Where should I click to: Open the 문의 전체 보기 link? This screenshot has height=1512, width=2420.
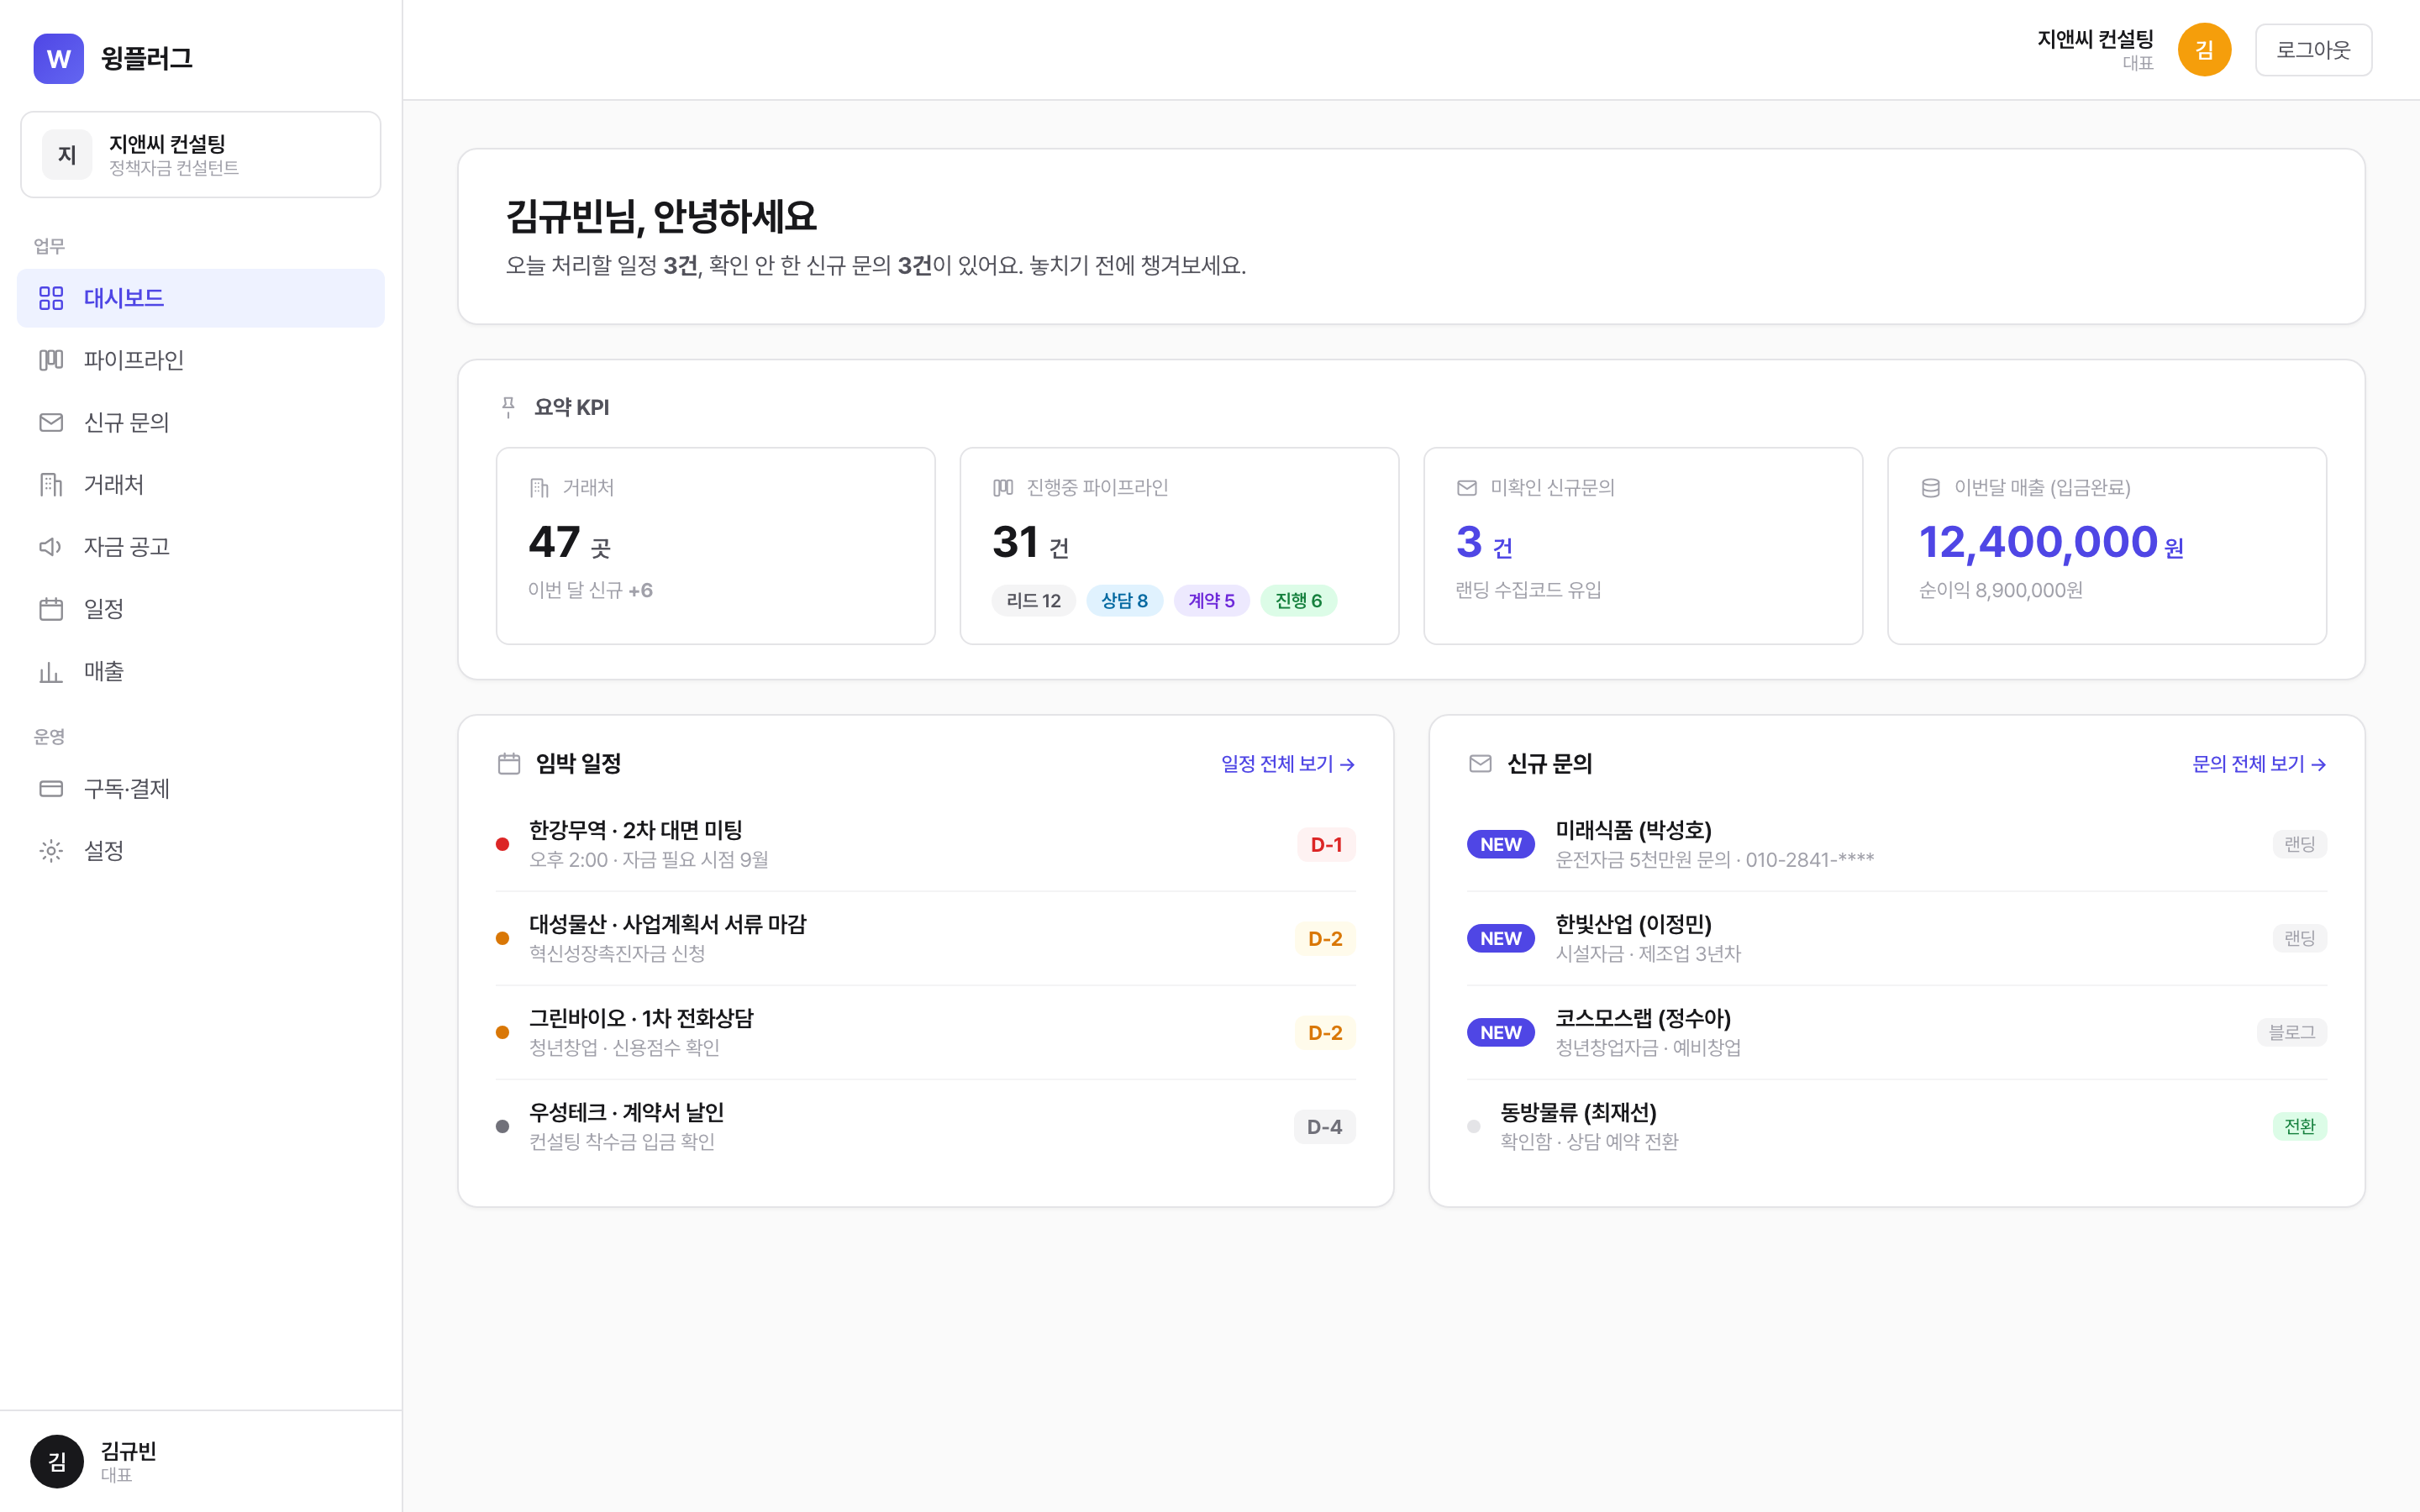click(2259, 764)
